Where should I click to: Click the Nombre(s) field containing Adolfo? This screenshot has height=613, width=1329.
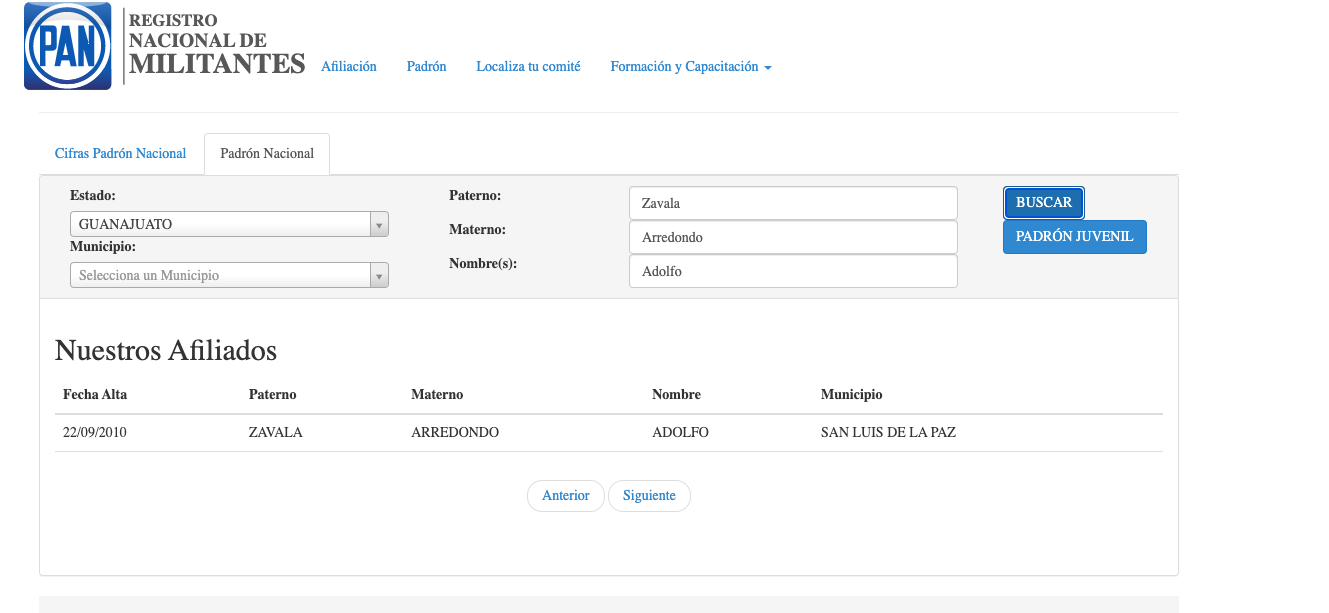[792, 271]
